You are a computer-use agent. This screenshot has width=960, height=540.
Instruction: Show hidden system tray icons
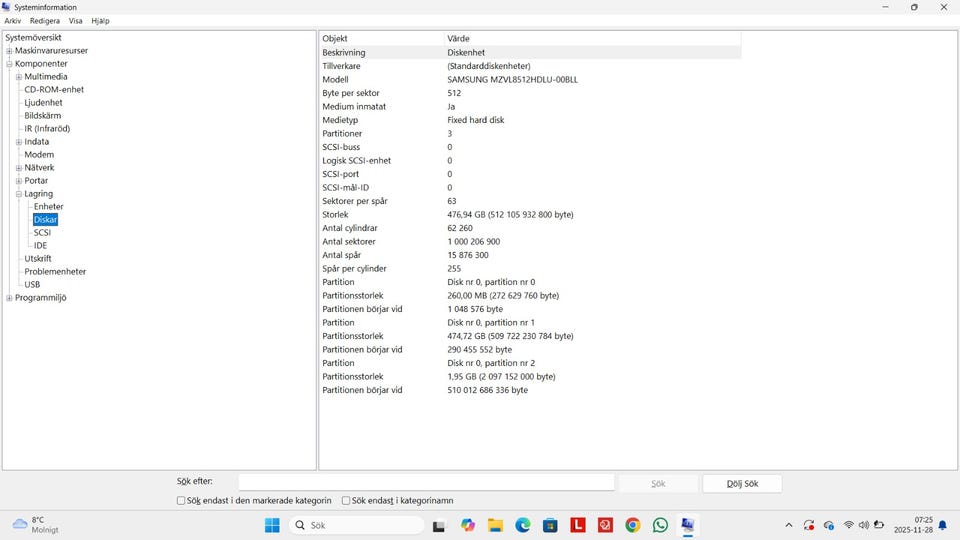tap(788, 525)
